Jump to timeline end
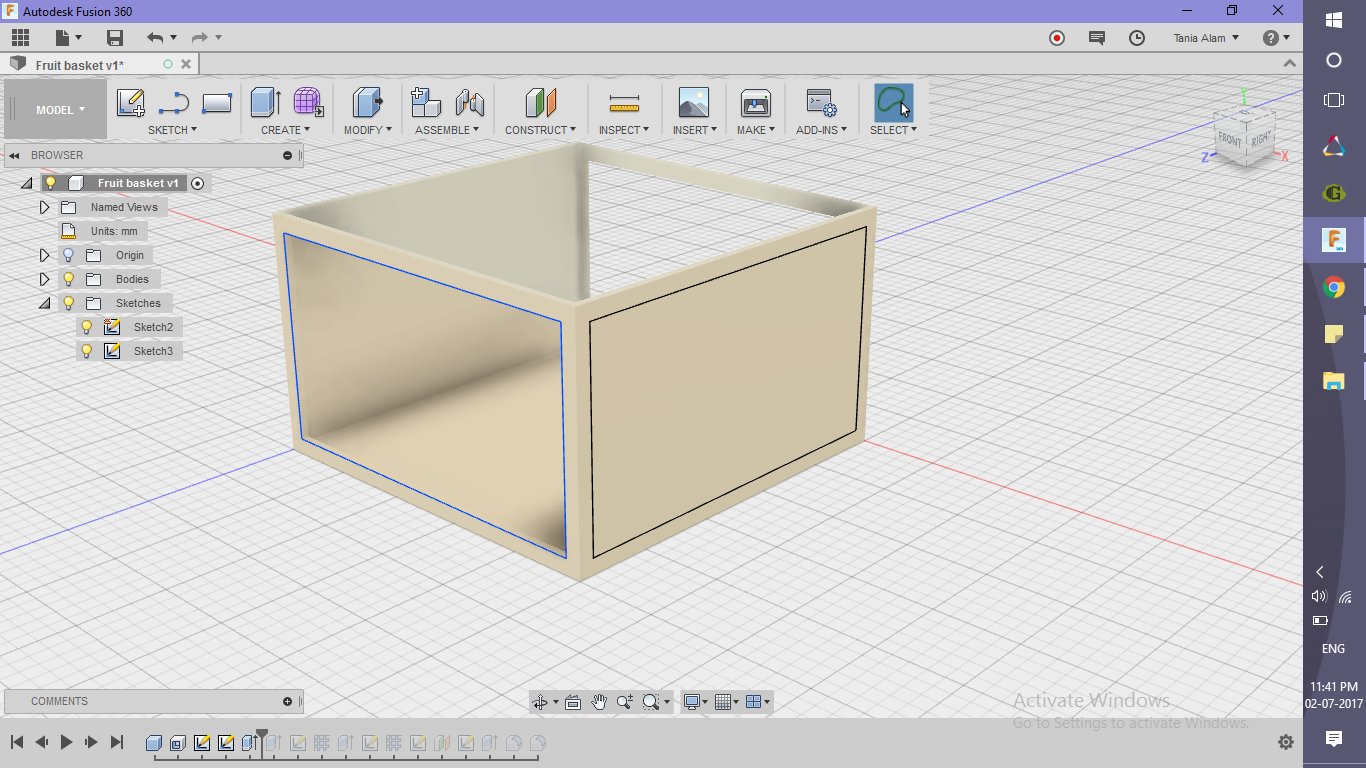 point(116,742)
